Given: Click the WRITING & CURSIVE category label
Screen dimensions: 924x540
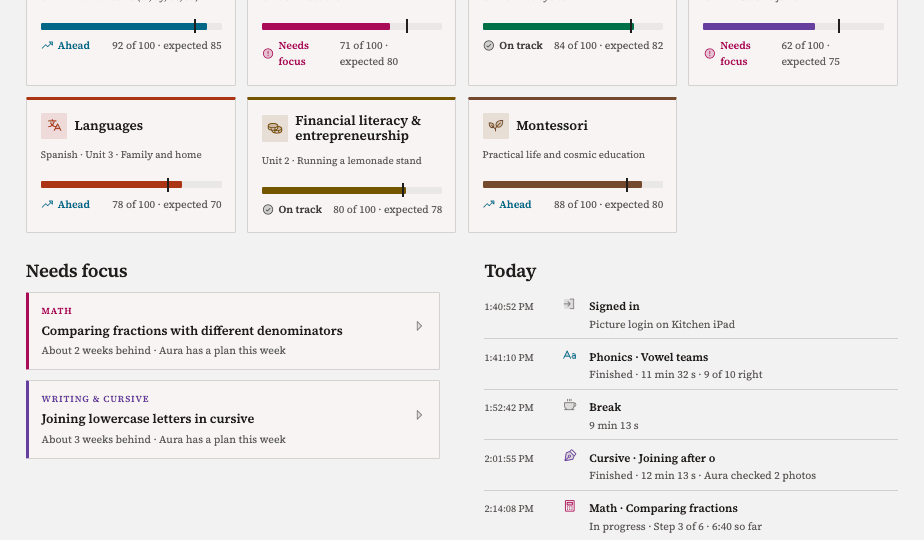Looking at the screenshot, I should click(x=95, y=399).
